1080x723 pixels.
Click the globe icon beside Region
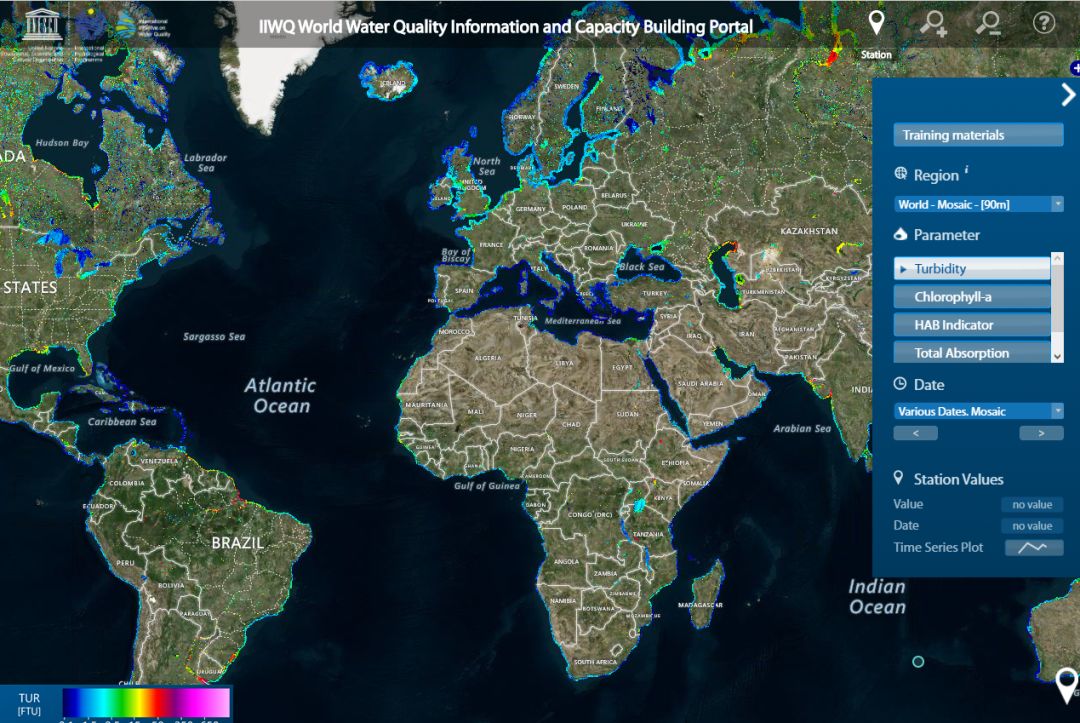[x=900, y=174]
